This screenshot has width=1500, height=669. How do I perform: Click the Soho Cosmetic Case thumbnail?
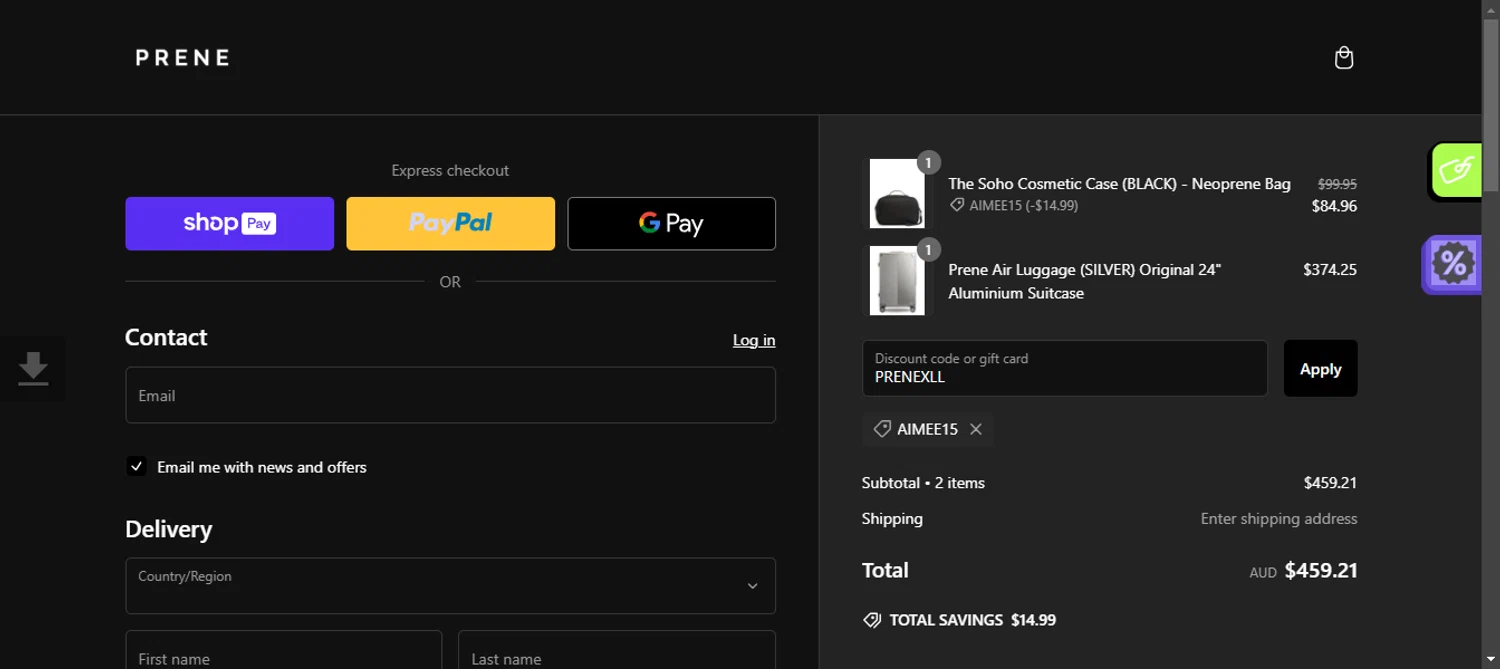pos(896,193)
